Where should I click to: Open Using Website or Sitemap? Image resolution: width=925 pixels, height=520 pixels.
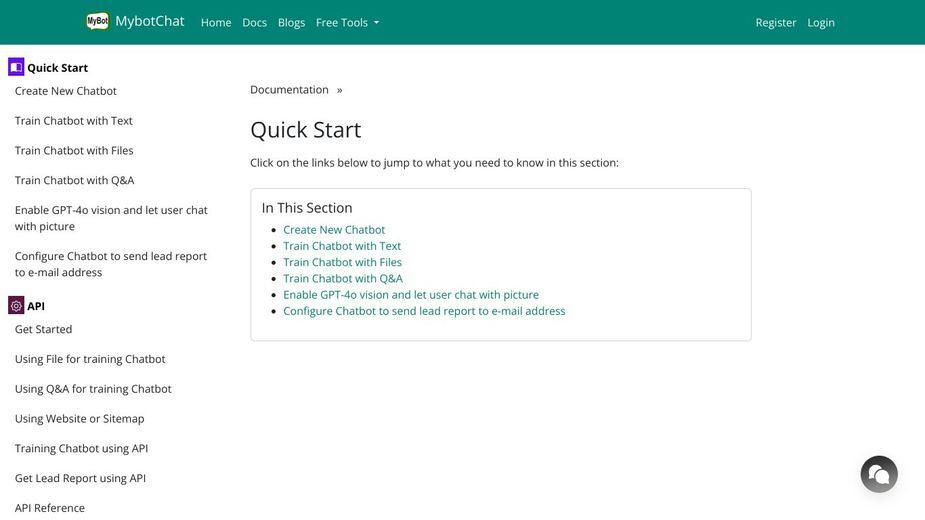80,418
